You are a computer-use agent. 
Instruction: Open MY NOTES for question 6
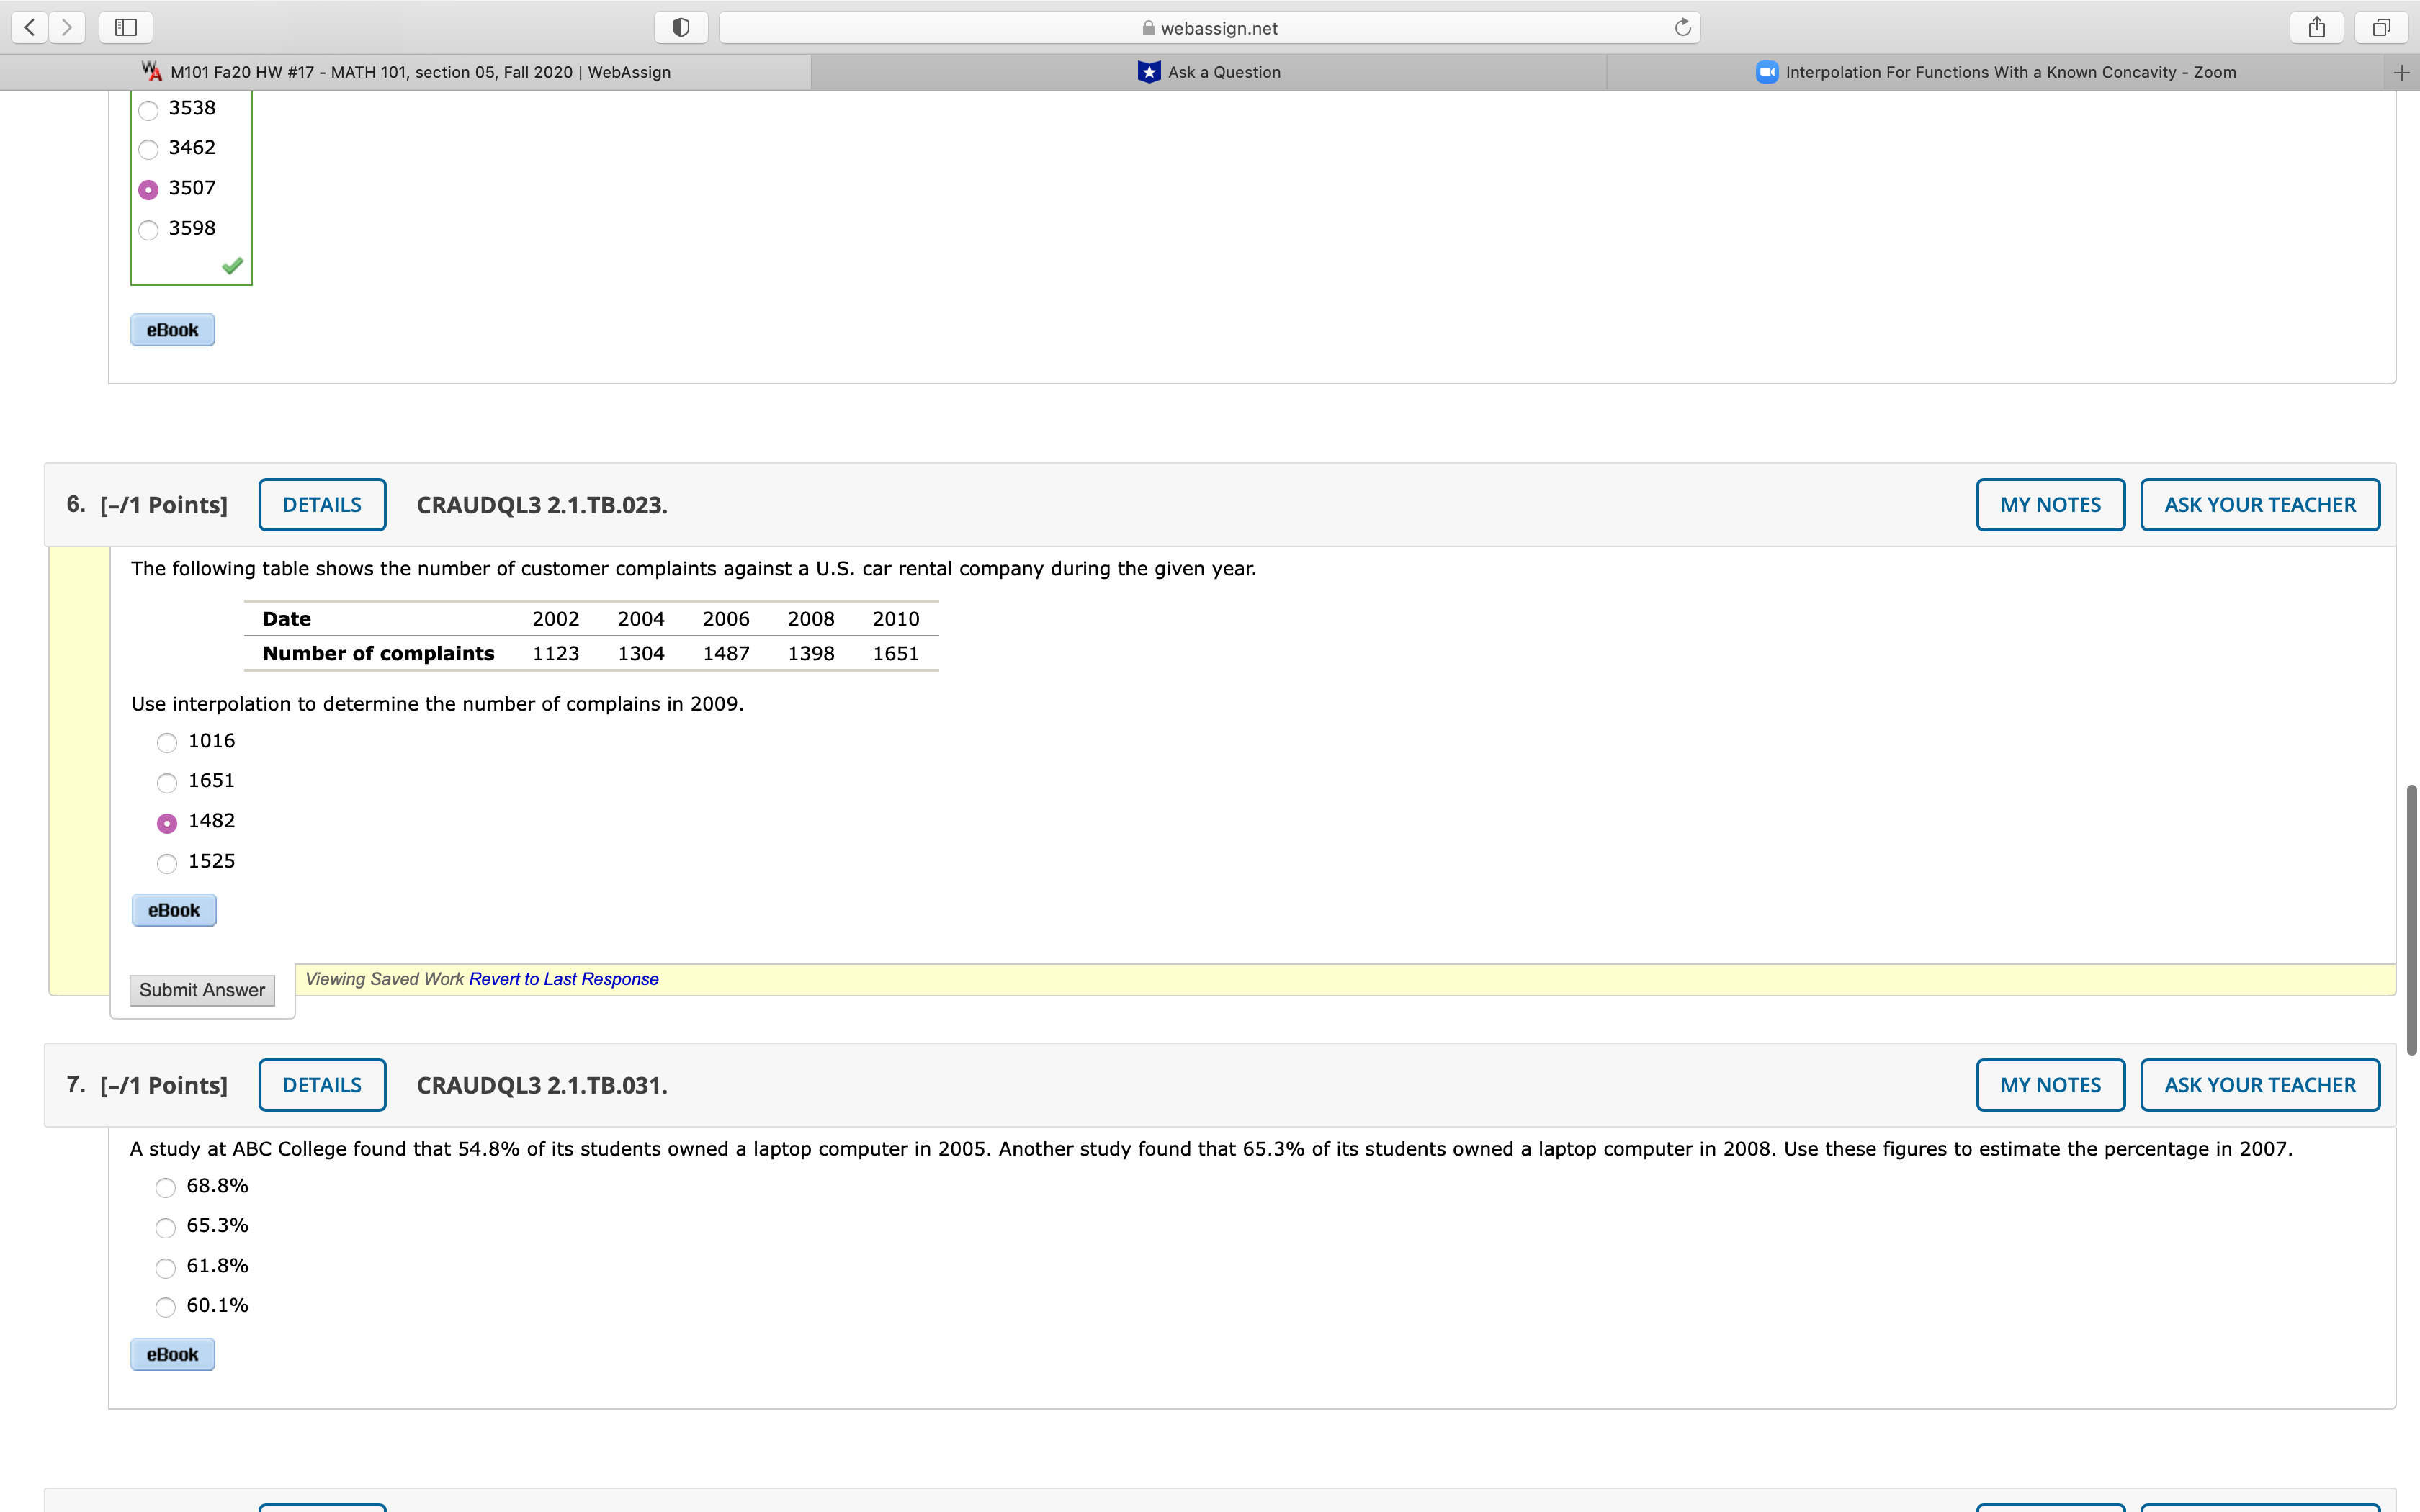point(2049,504)
